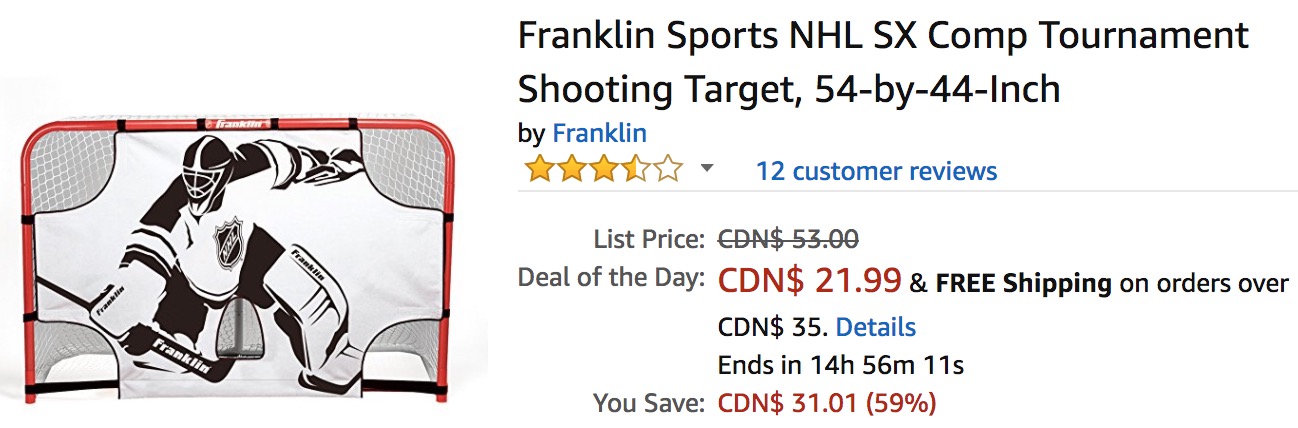The image size is (1298, 428).
Task: Click the first gold rating star
Action: pos(540,170)
